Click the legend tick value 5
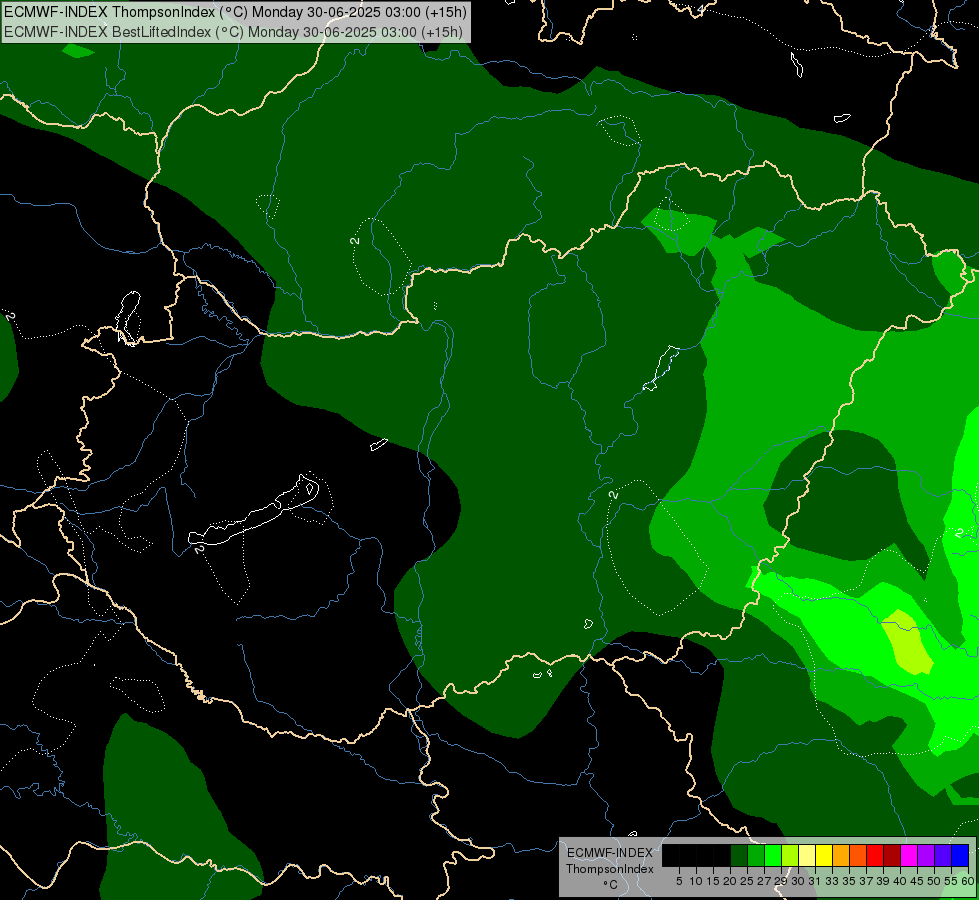 point(679,881)
